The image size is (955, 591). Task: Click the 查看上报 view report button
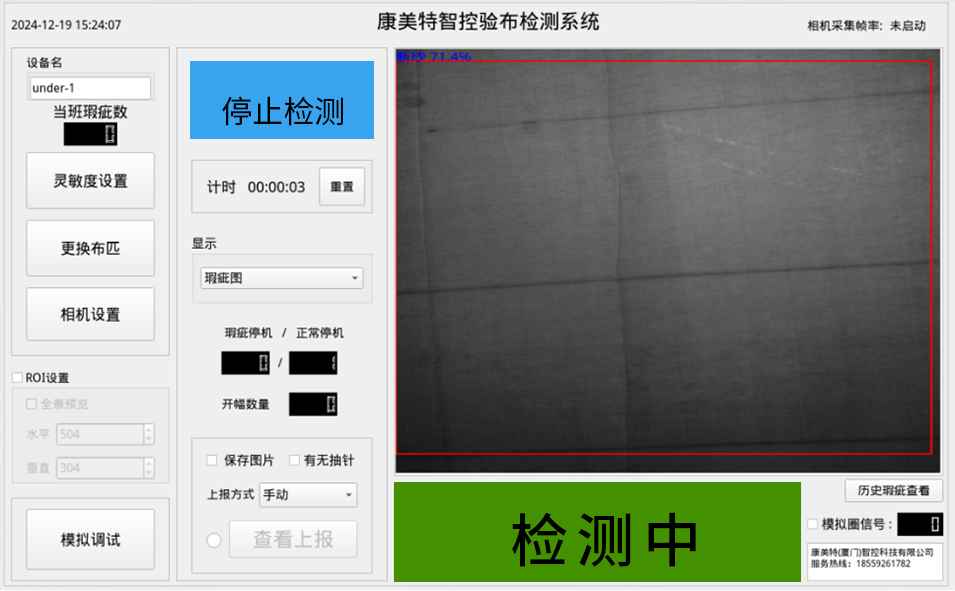(x=293, y=539)
